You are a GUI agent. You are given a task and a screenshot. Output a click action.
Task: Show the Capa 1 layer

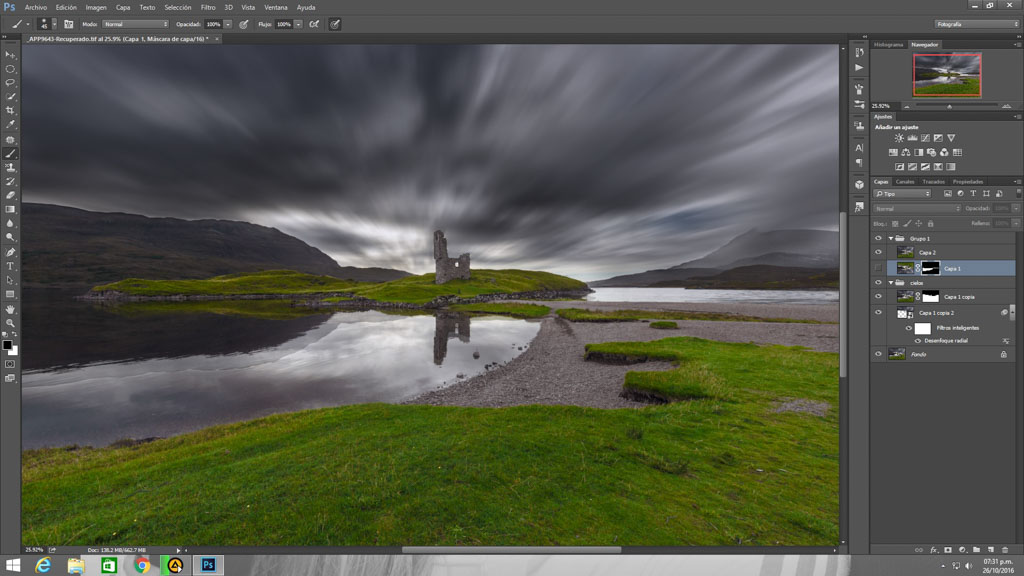878,268
